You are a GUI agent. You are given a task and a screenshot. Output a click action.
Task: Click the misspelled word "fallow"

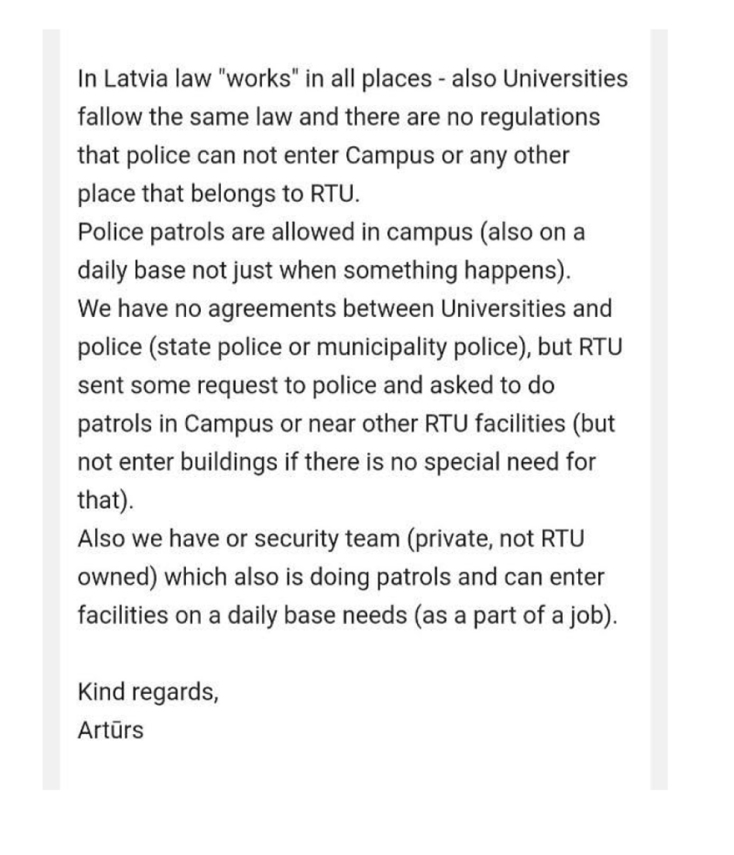coord(109,117)
